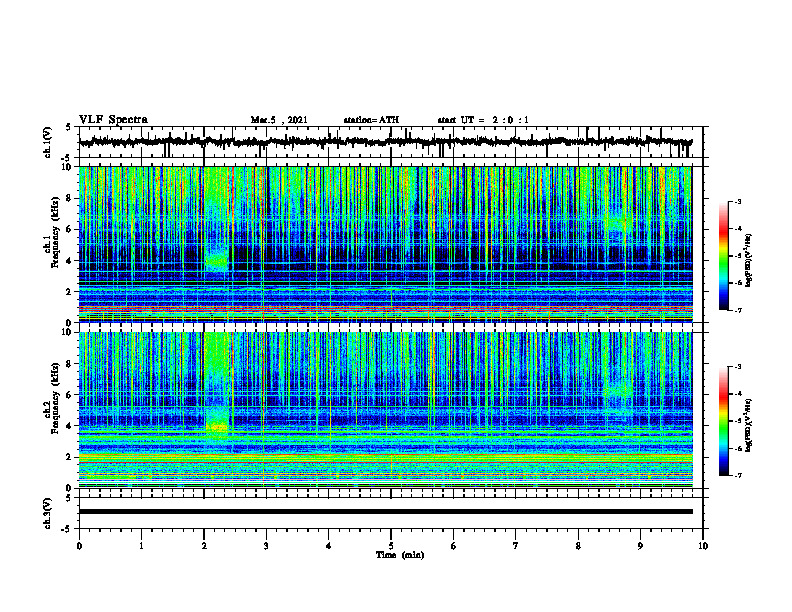Image resolution: width=792 pixels, height=612 pixels.
Task: Click the "start UT = 2 : 0 : 1" text
Action: 483,120
